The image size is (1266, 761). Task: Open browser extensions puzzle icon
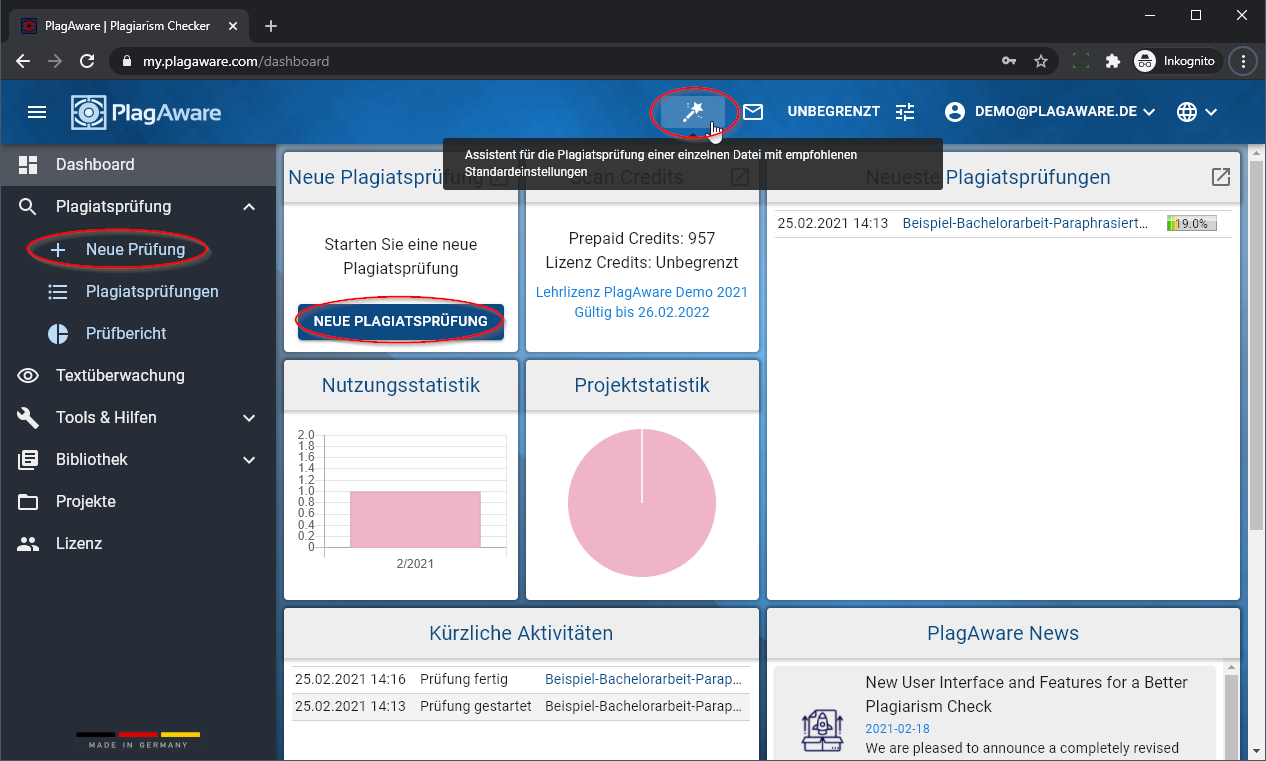[x=1112, y=61]
